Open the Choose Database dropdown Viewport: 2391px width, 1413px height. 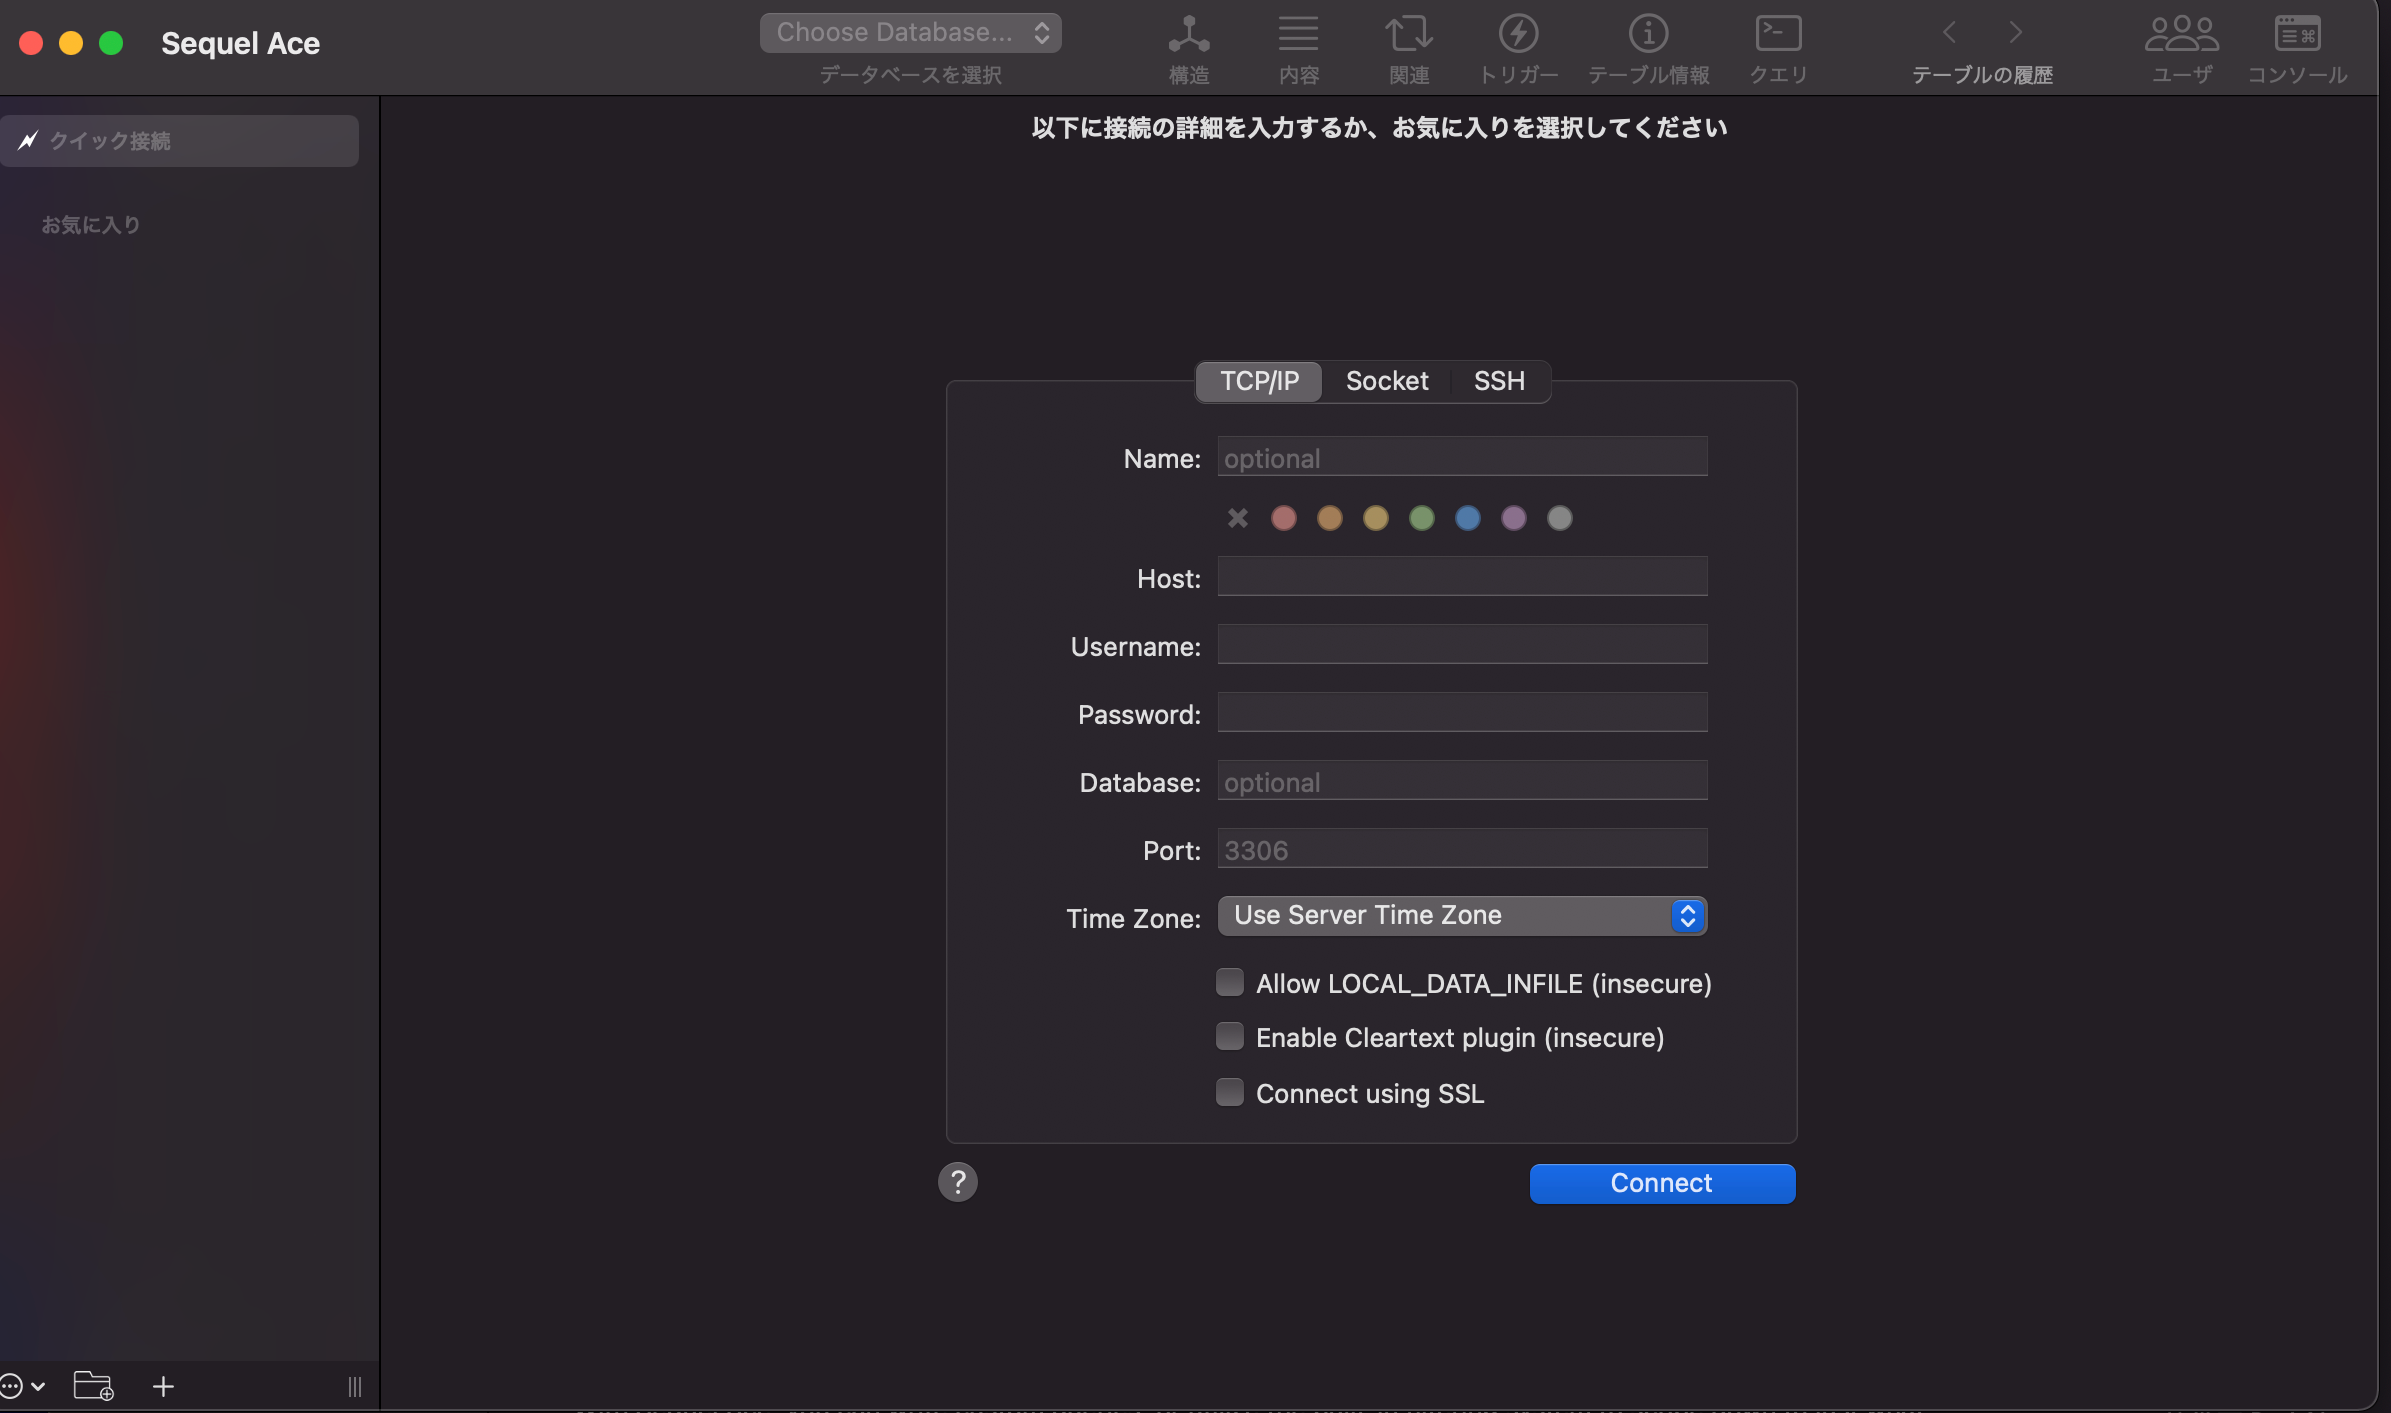910,33
